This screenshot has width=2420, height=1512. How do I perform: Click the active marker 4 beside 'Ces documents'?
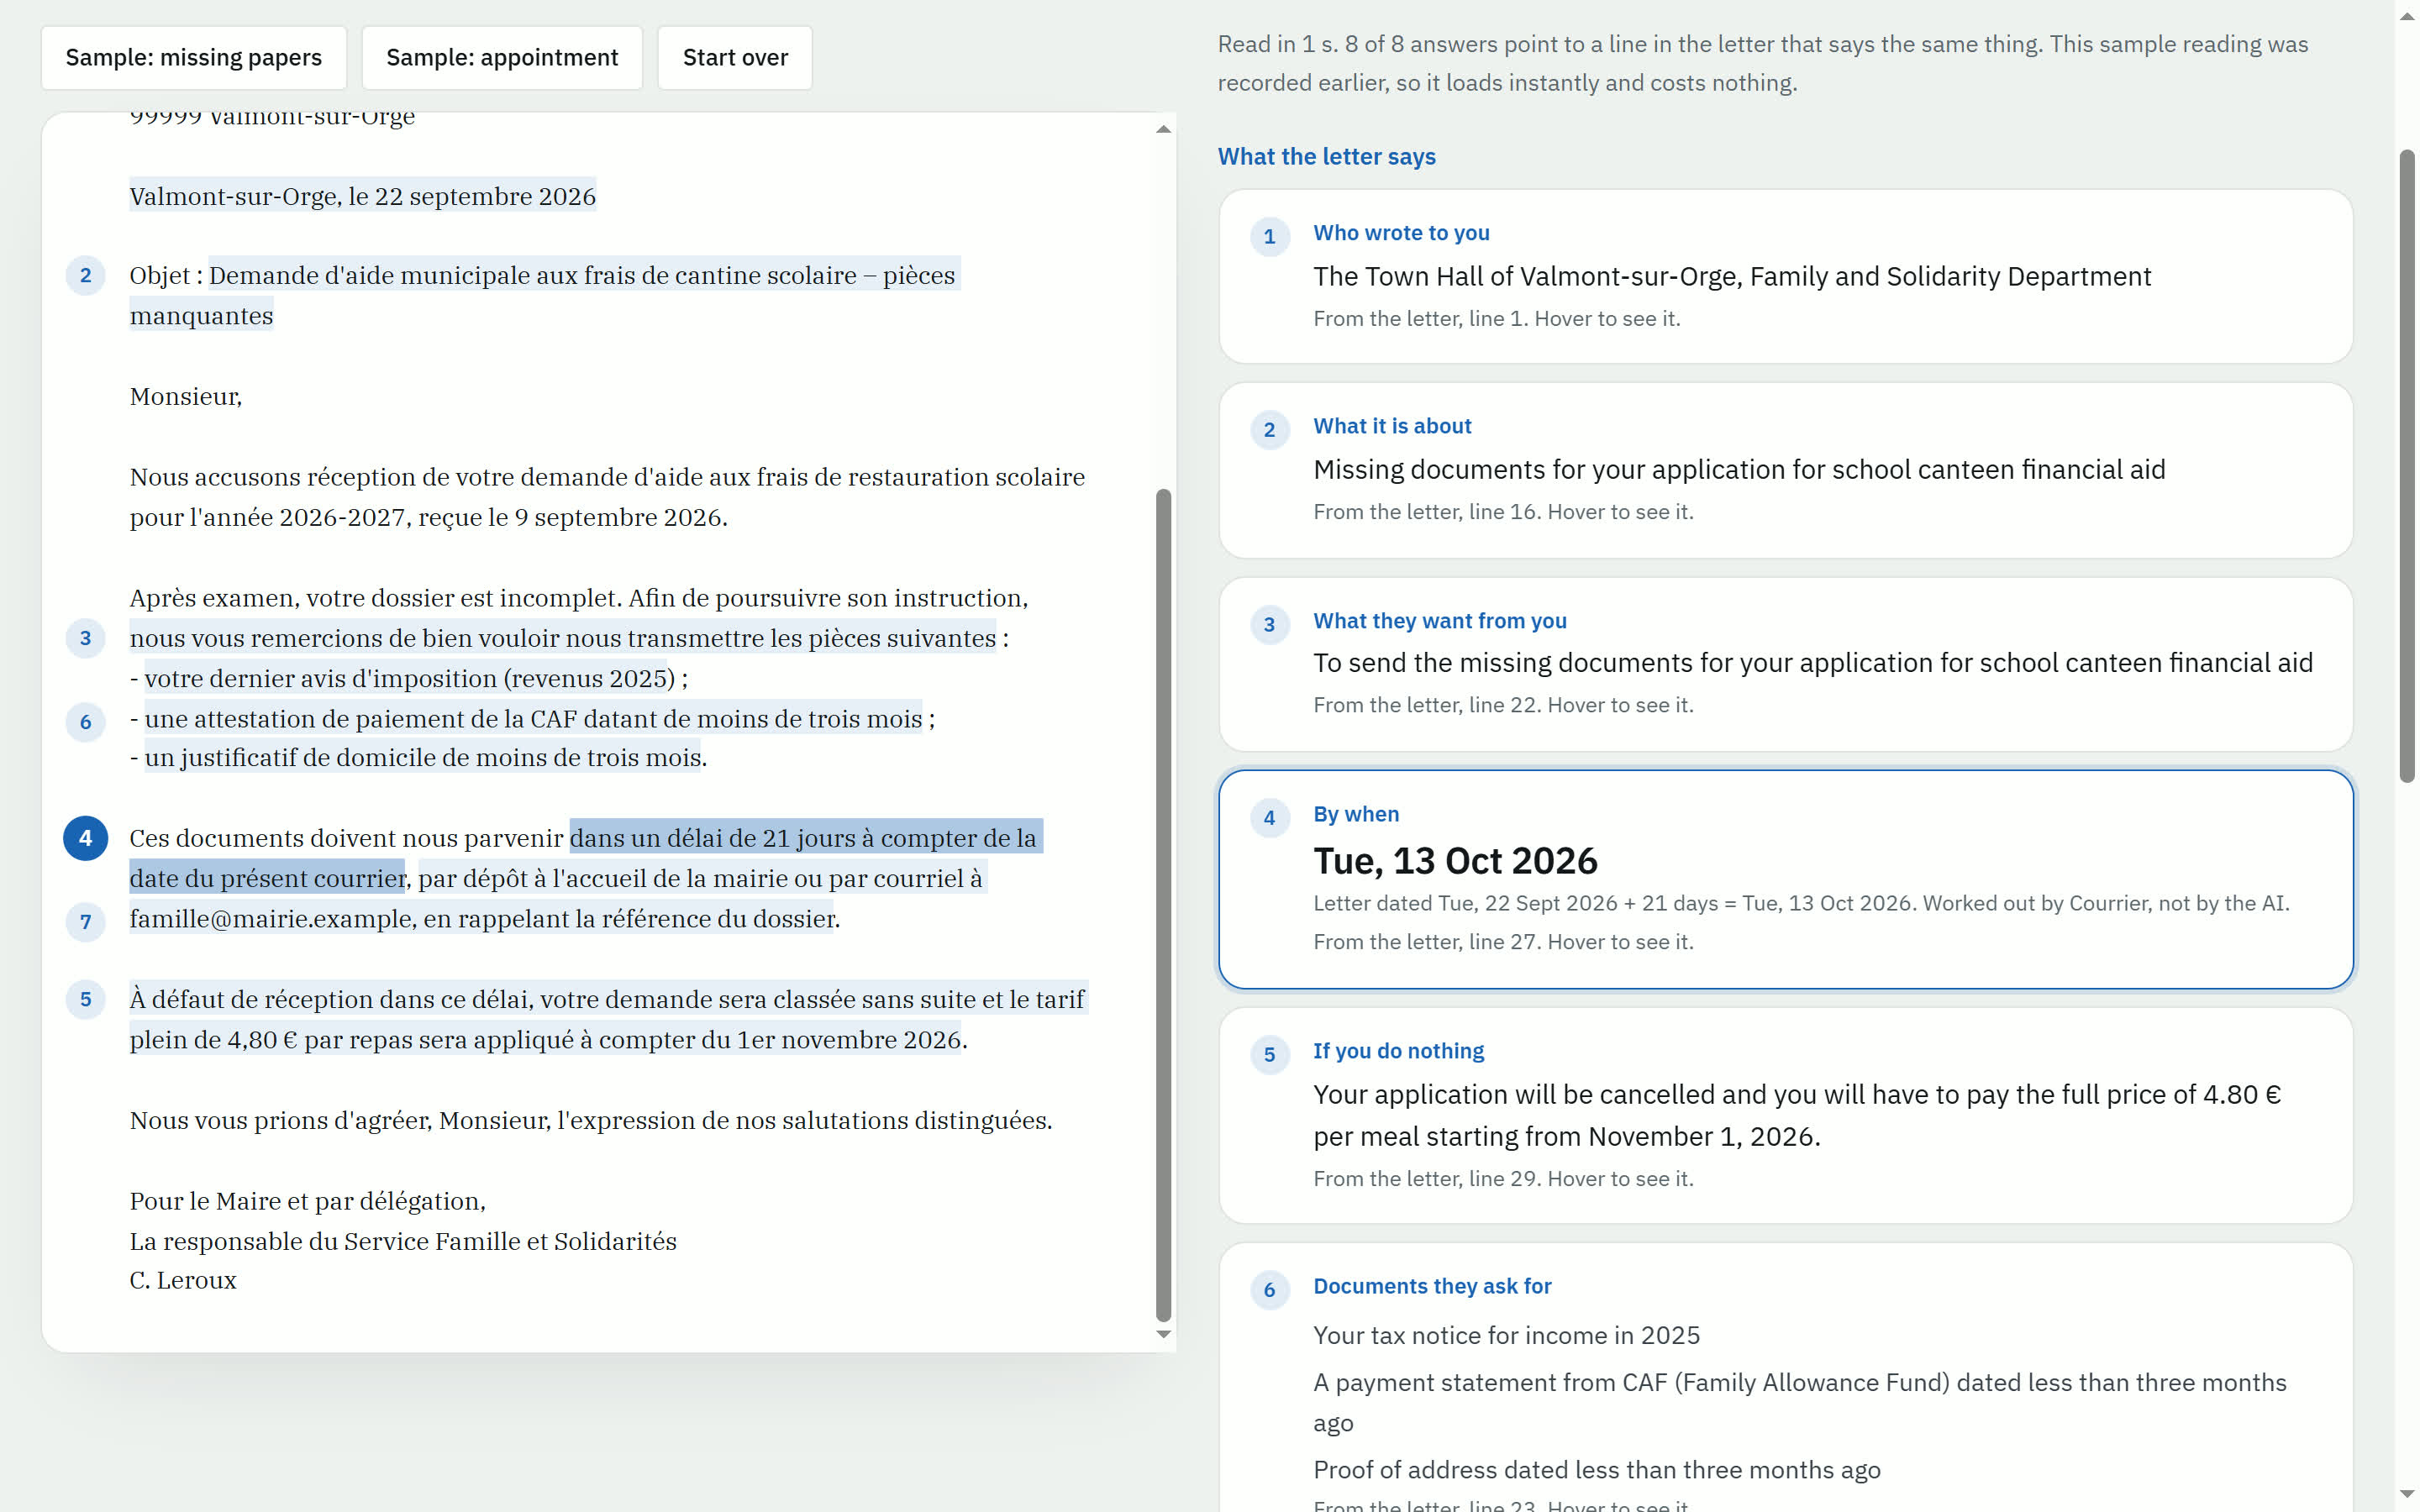point(86,838)
